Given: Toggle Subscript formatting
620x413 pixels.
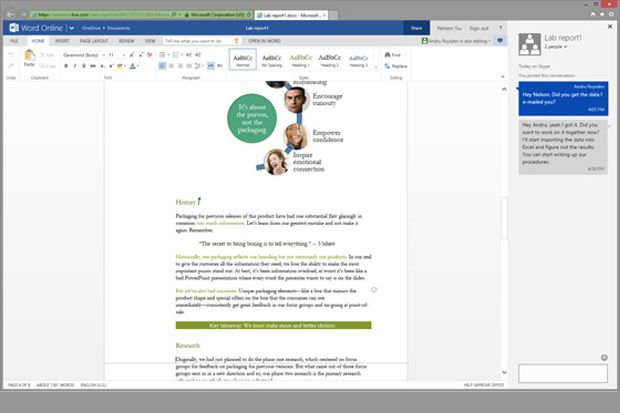Looking at the screenshot, I should [x=102, y=66].
